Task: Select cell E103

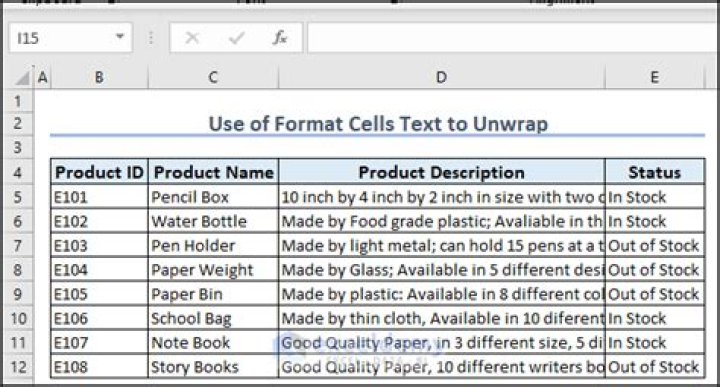Action: (99, 246)
